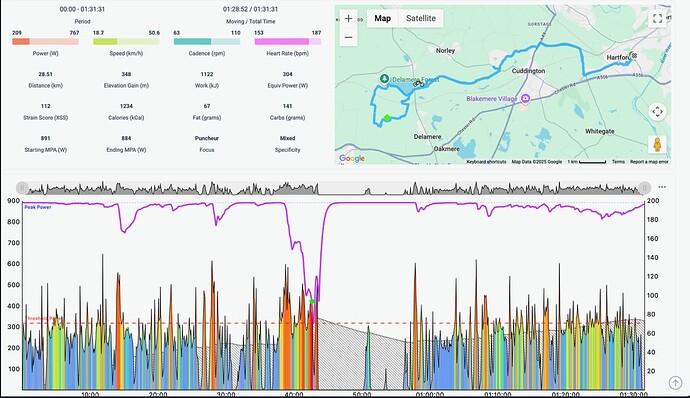Viewport: 690px width, 398px height.
Task: Switch map to Satellite view
Action: tap(421, 18)
